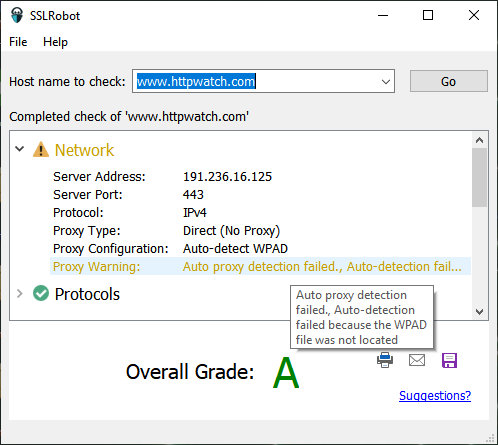Open the host name dropdown list
The image size is (498, 445).
[x=386, y=81]
